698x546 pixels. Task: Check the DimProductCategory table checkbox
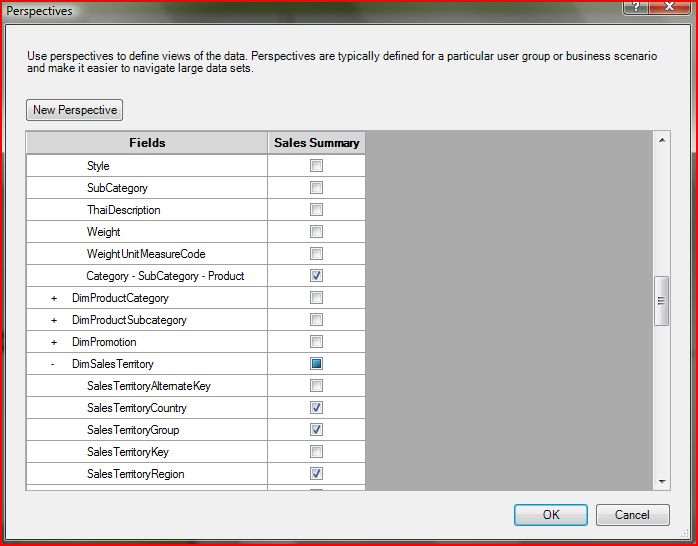coord(316,297)
